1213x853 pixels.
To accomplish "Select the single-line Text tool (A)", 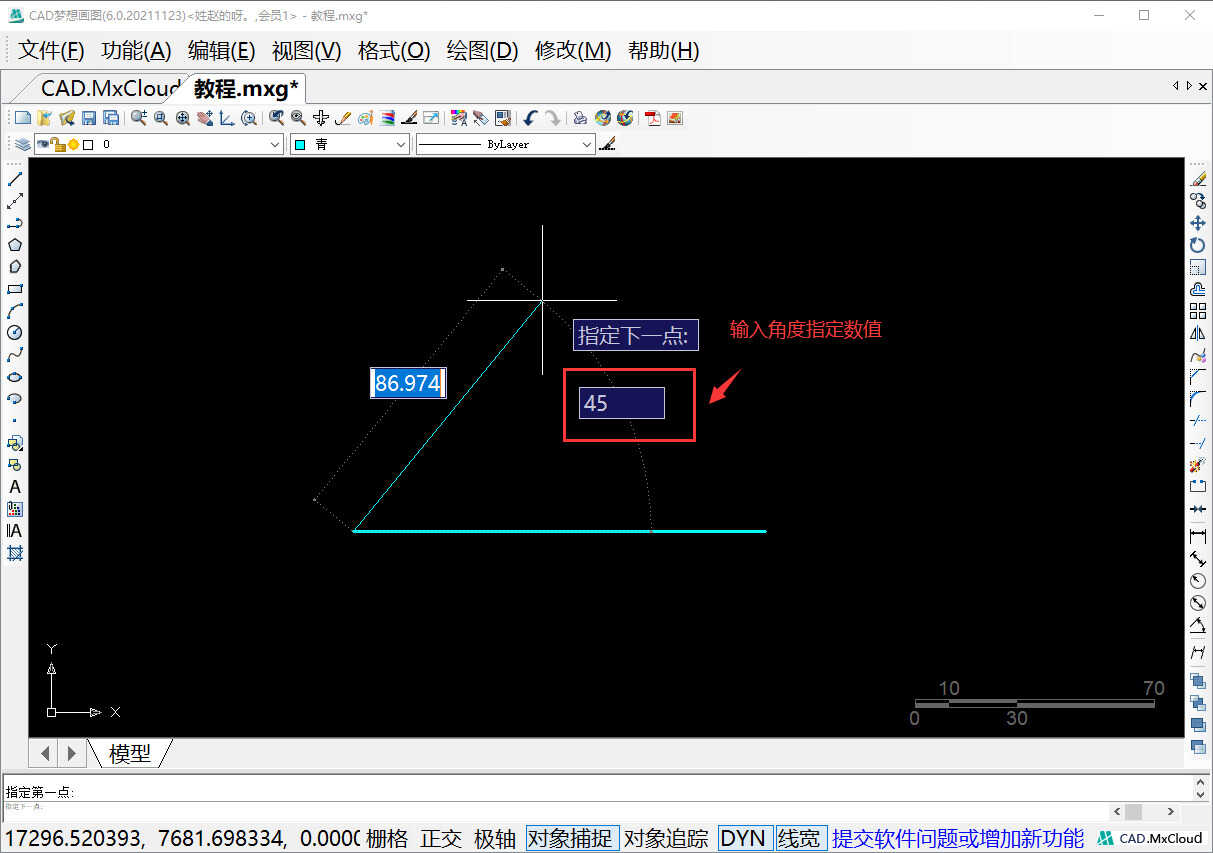I will [15, 487].
